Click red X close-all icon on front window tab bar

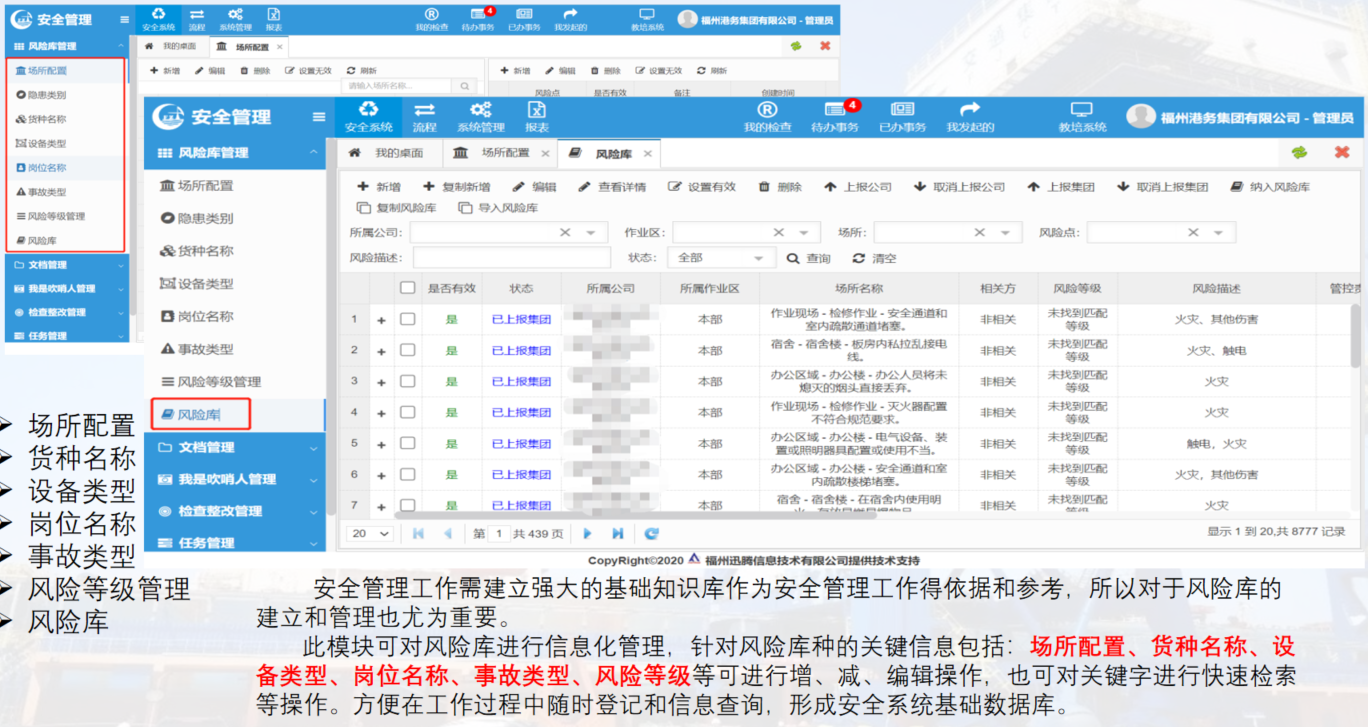[x=1342, y=153]
